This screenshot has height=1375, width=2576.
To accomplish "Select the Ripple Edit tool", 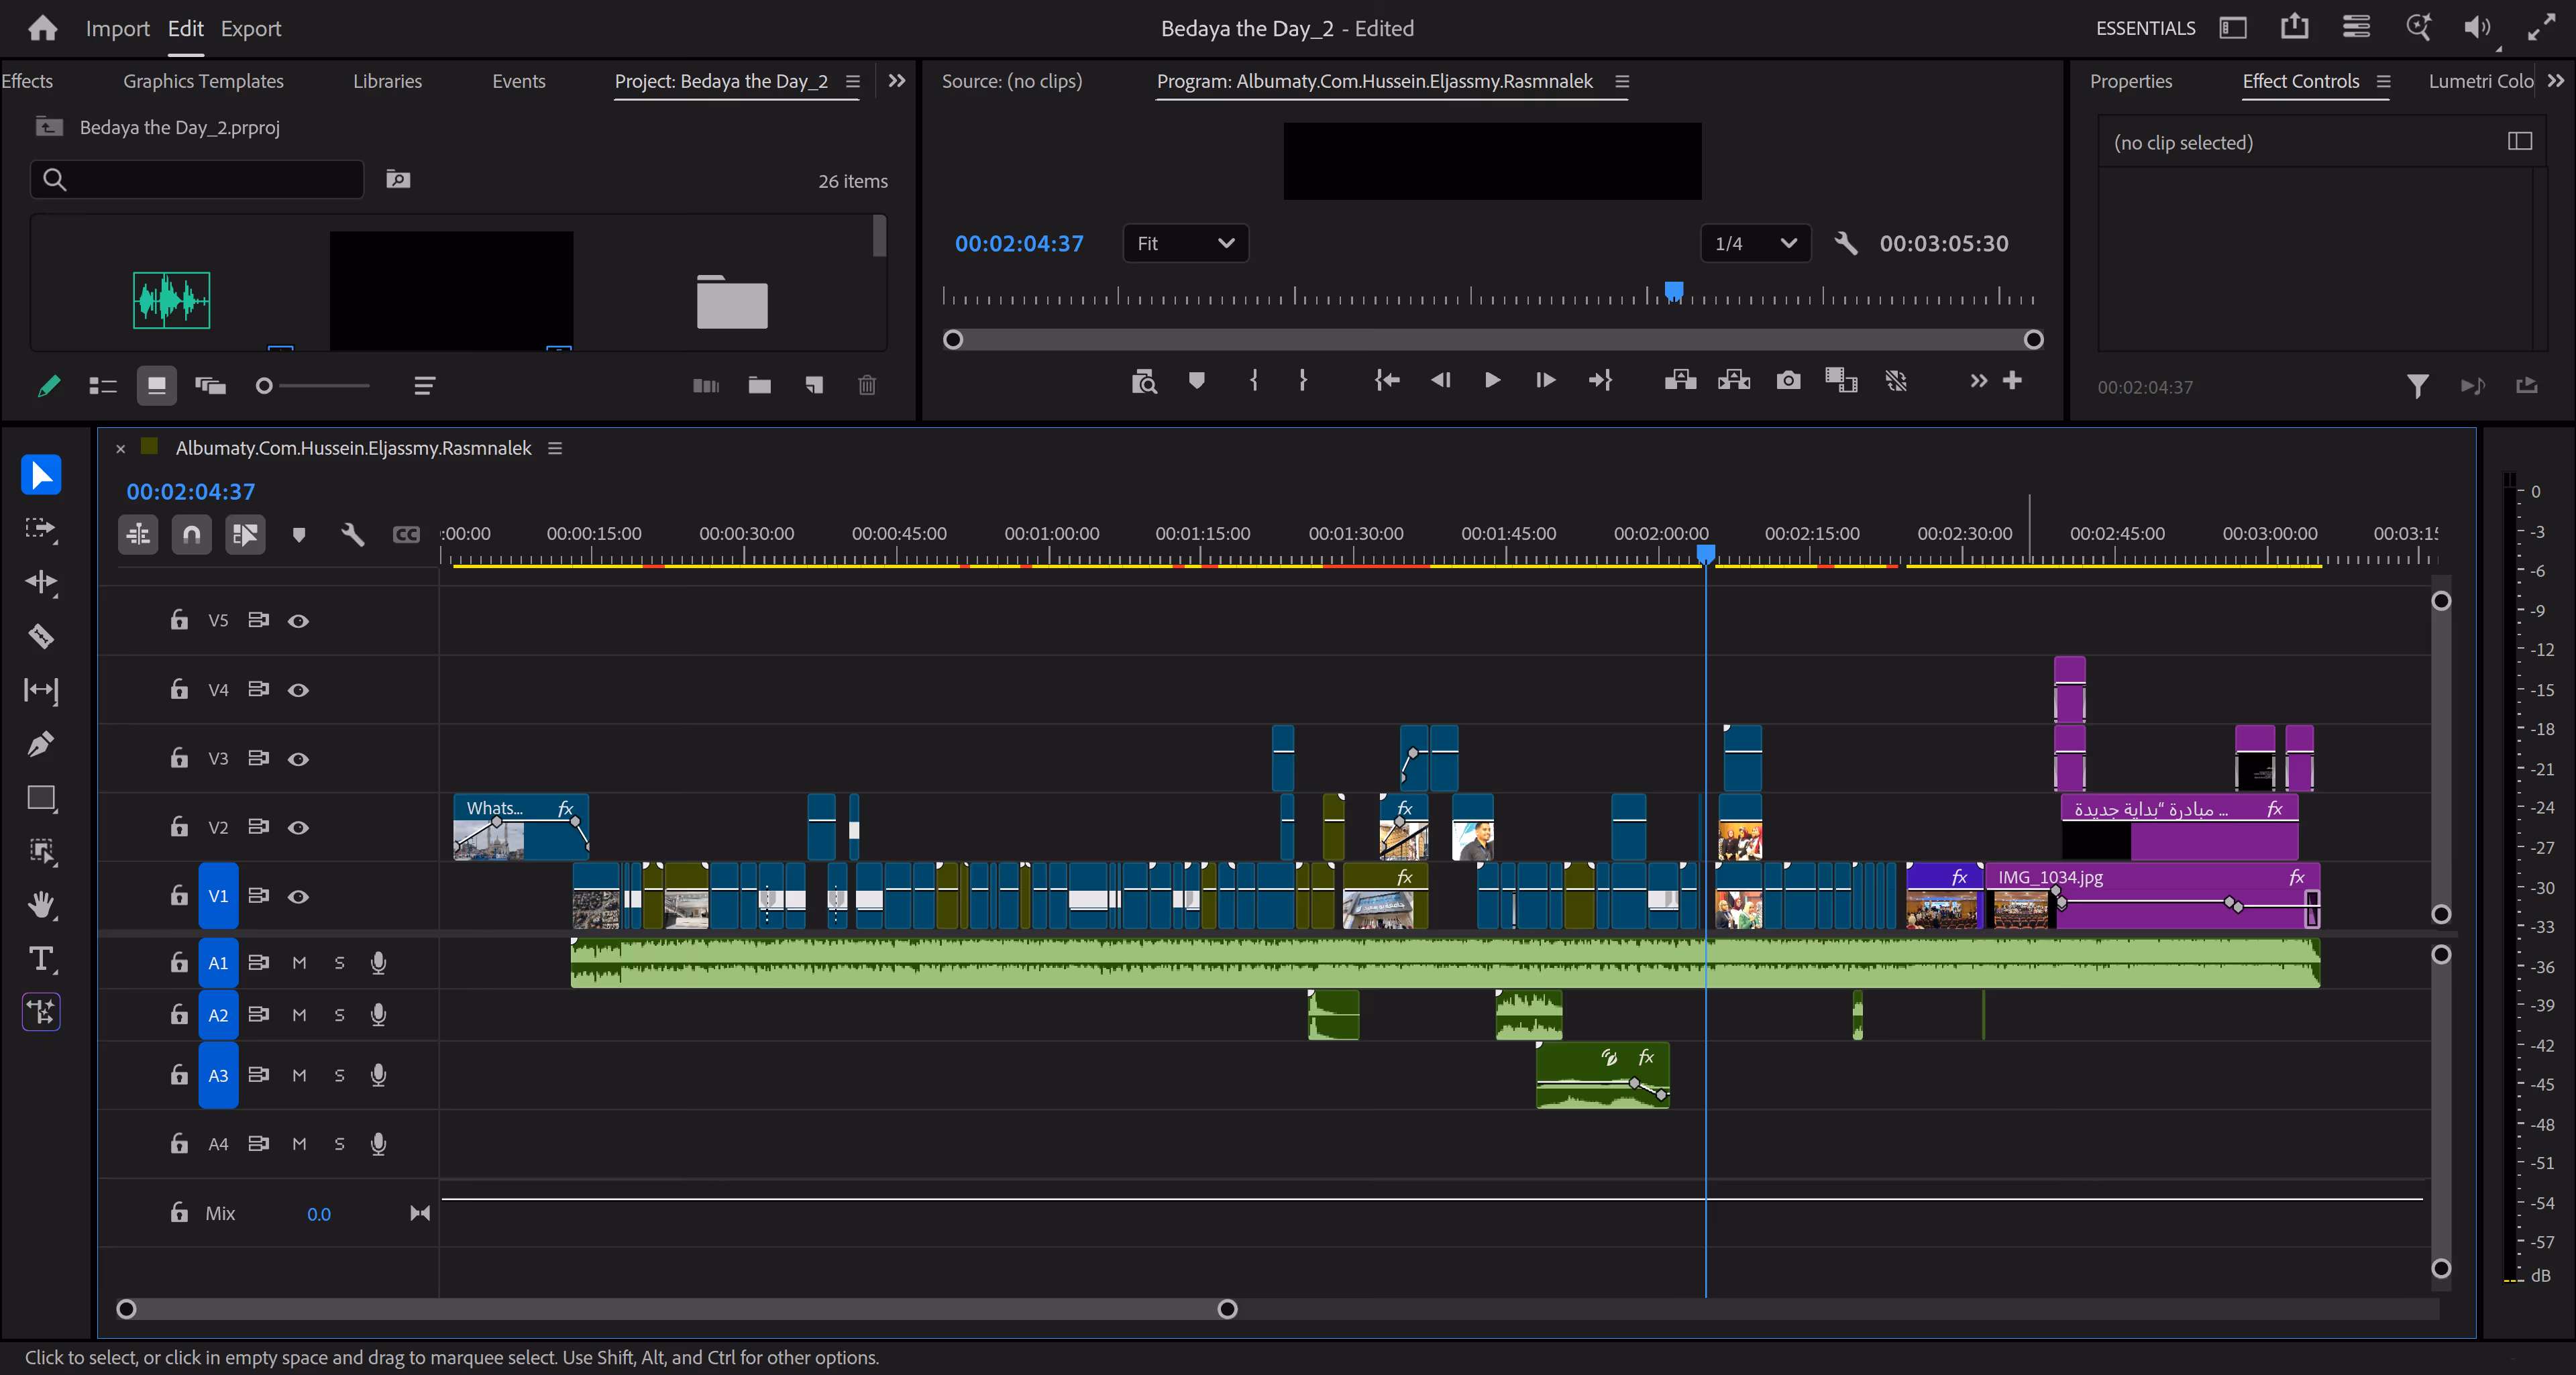I will pos(41,582).
